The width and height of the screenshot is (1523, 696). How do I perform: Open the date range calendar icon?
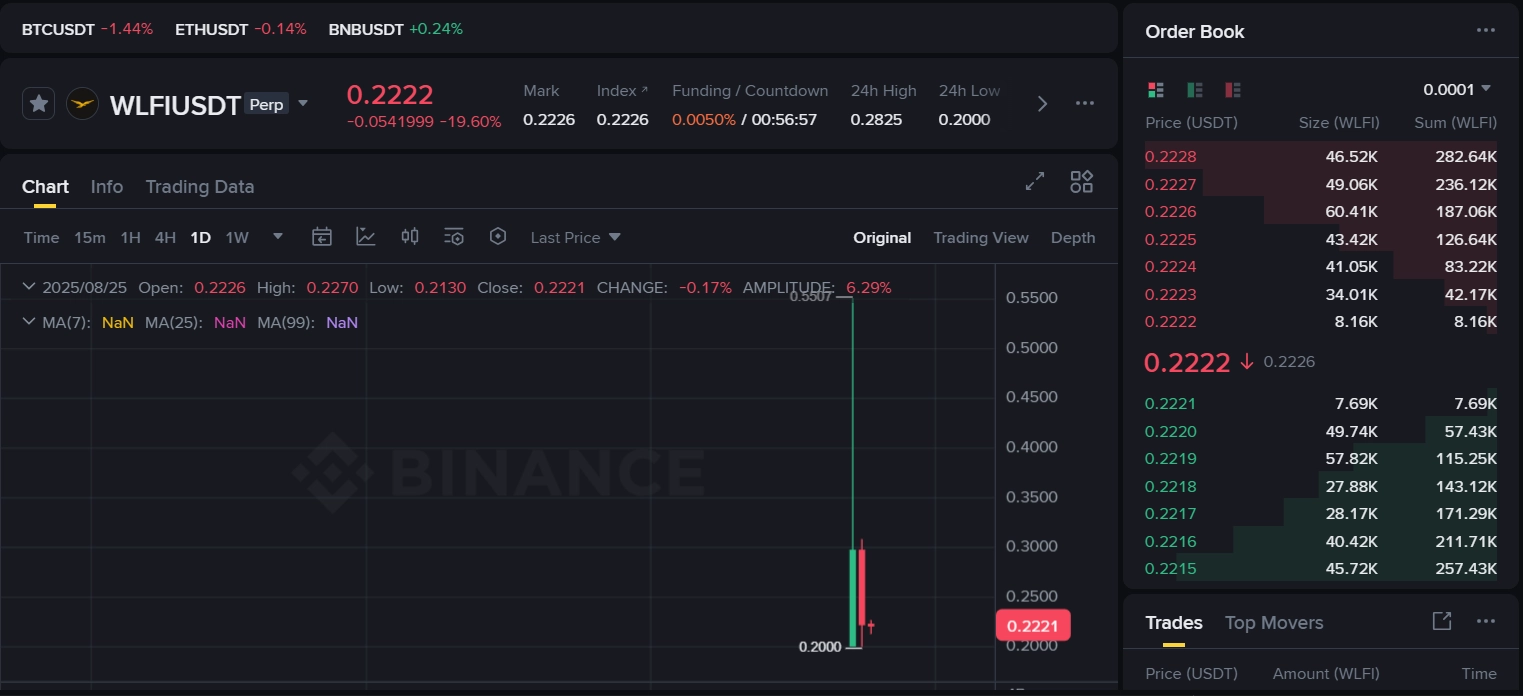322,236
